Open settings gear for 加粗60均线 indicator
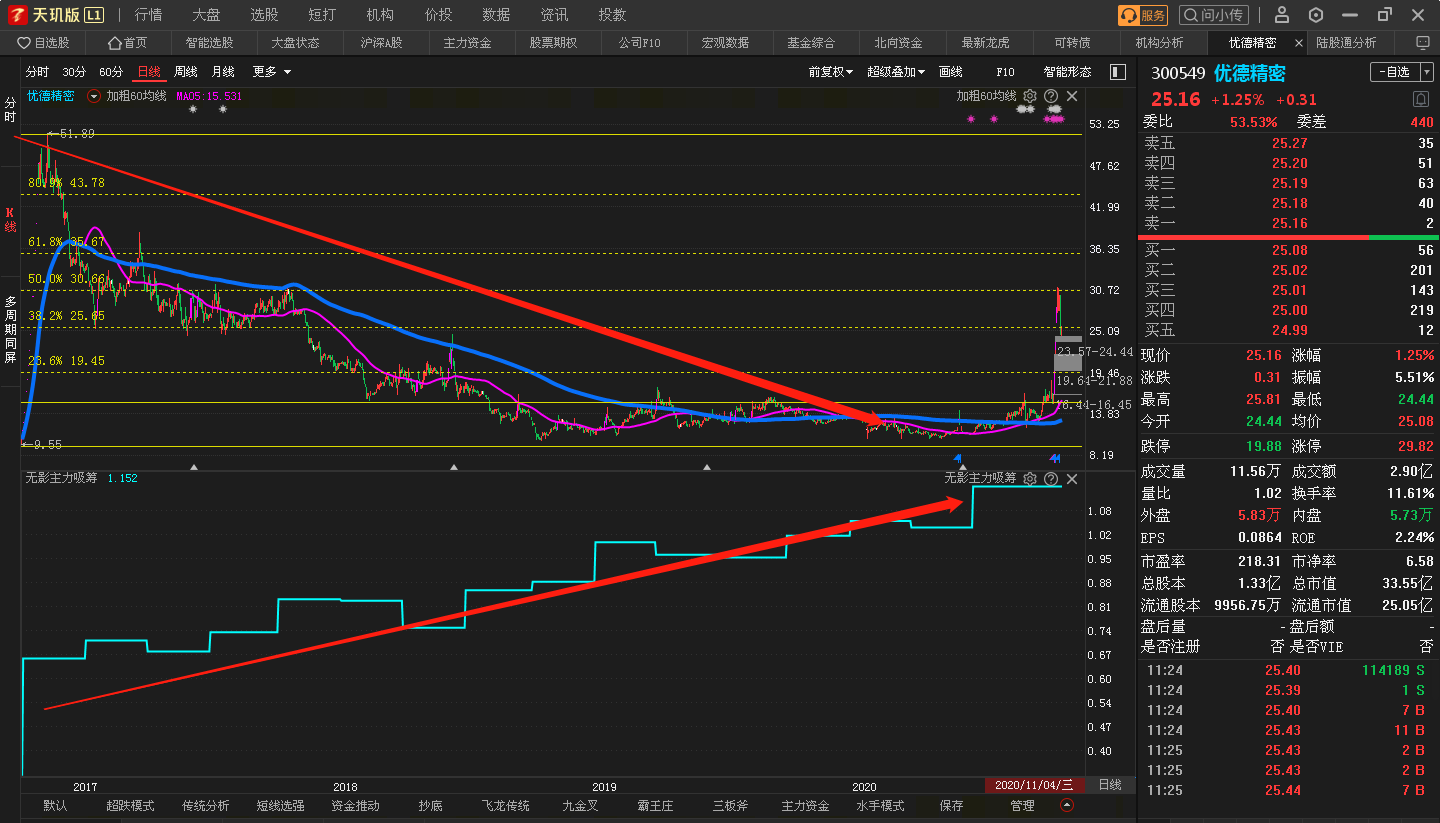The width and height of the screenshot is (1440, 823). click(1030, 96)
